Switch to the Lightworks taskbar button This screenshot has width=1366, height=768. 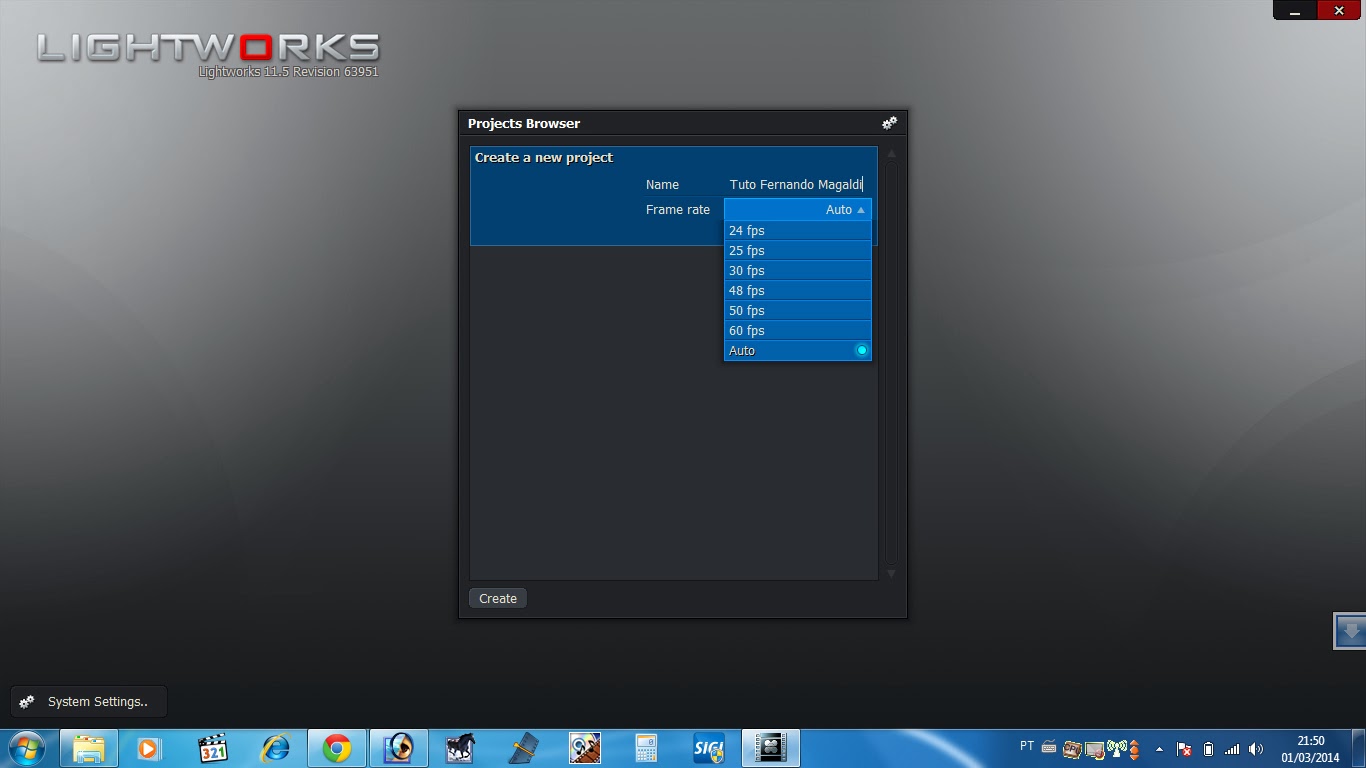tap(770, 748)
